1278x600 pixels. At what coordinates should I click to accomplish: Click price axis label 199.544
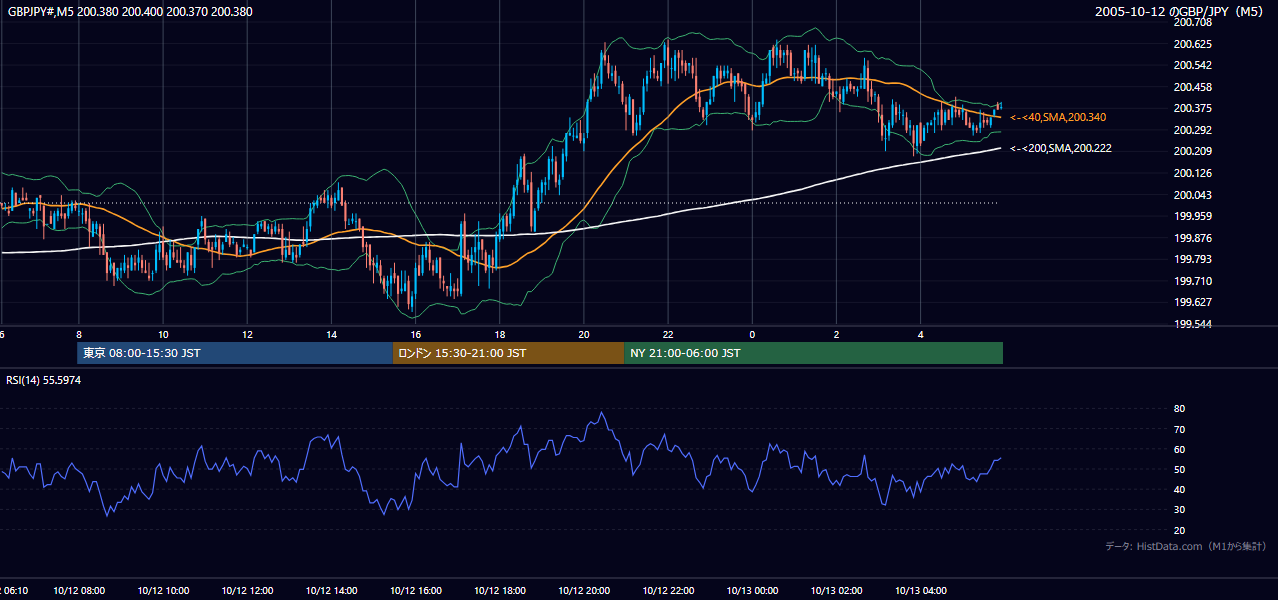pos(1193,324)
